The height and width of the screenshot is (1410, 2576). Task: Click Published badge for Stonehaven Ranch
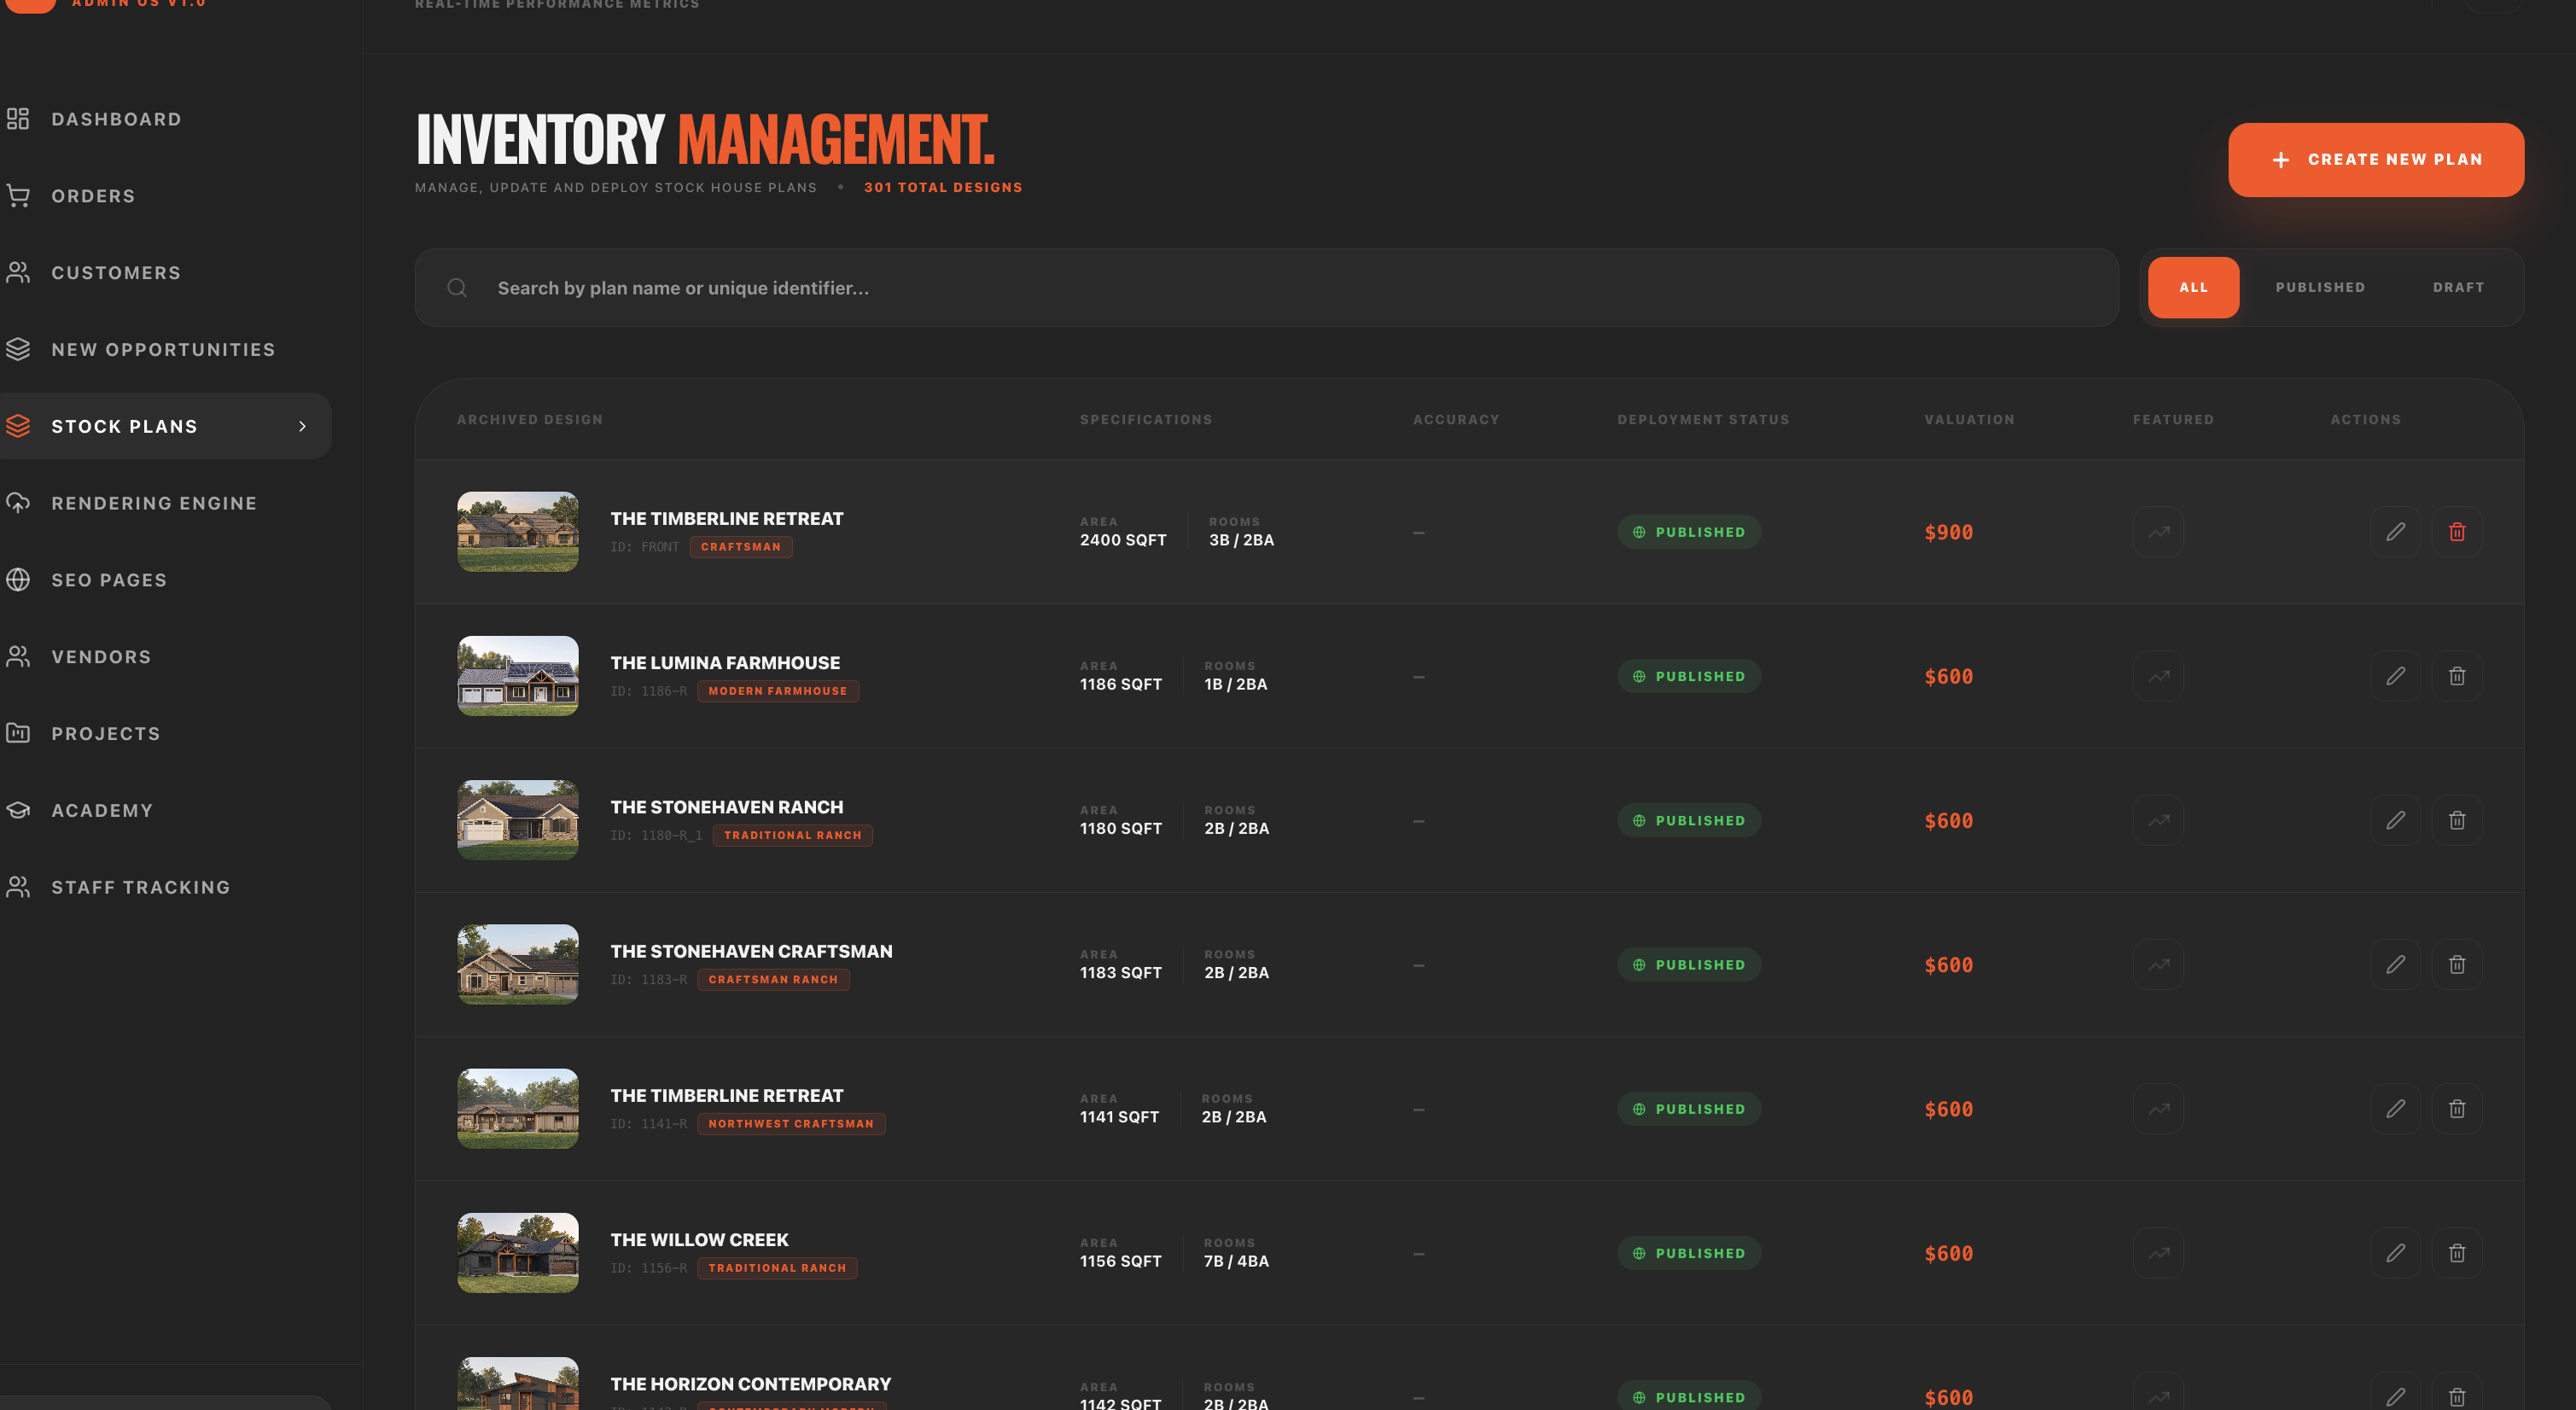(x=1689, y=820)
